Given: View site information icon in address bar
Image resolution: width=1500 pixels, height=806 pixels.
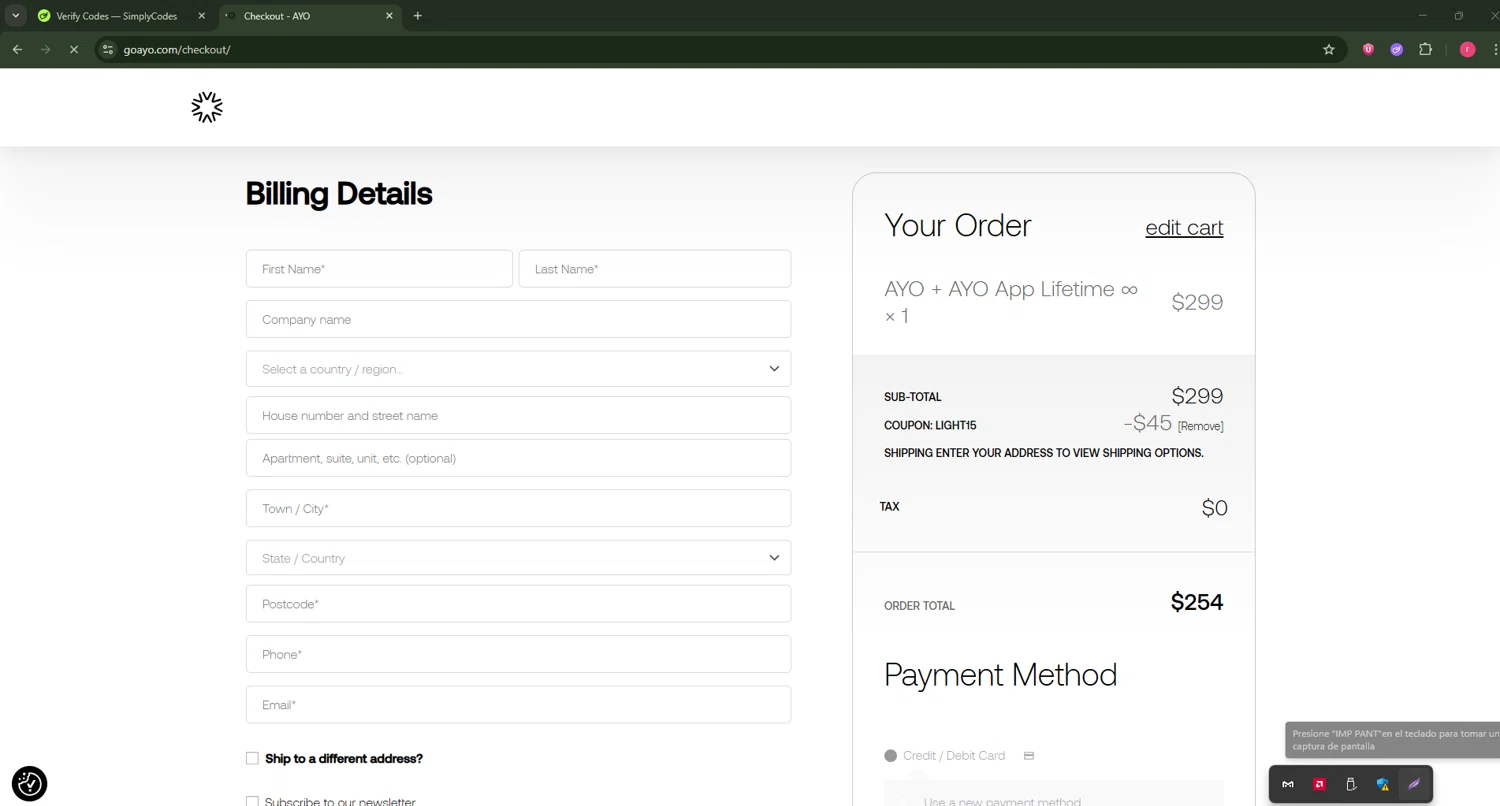Looking at the screenshot, I should [x=109, y=49].
